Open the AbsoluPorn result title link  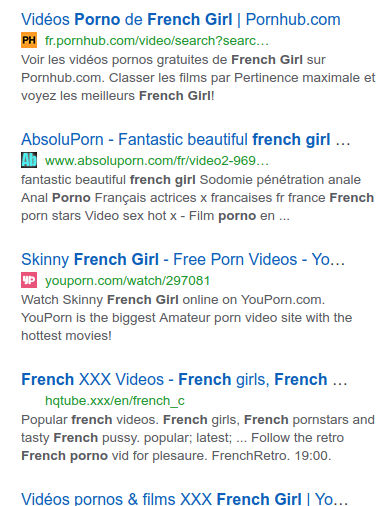click(186, 139)
